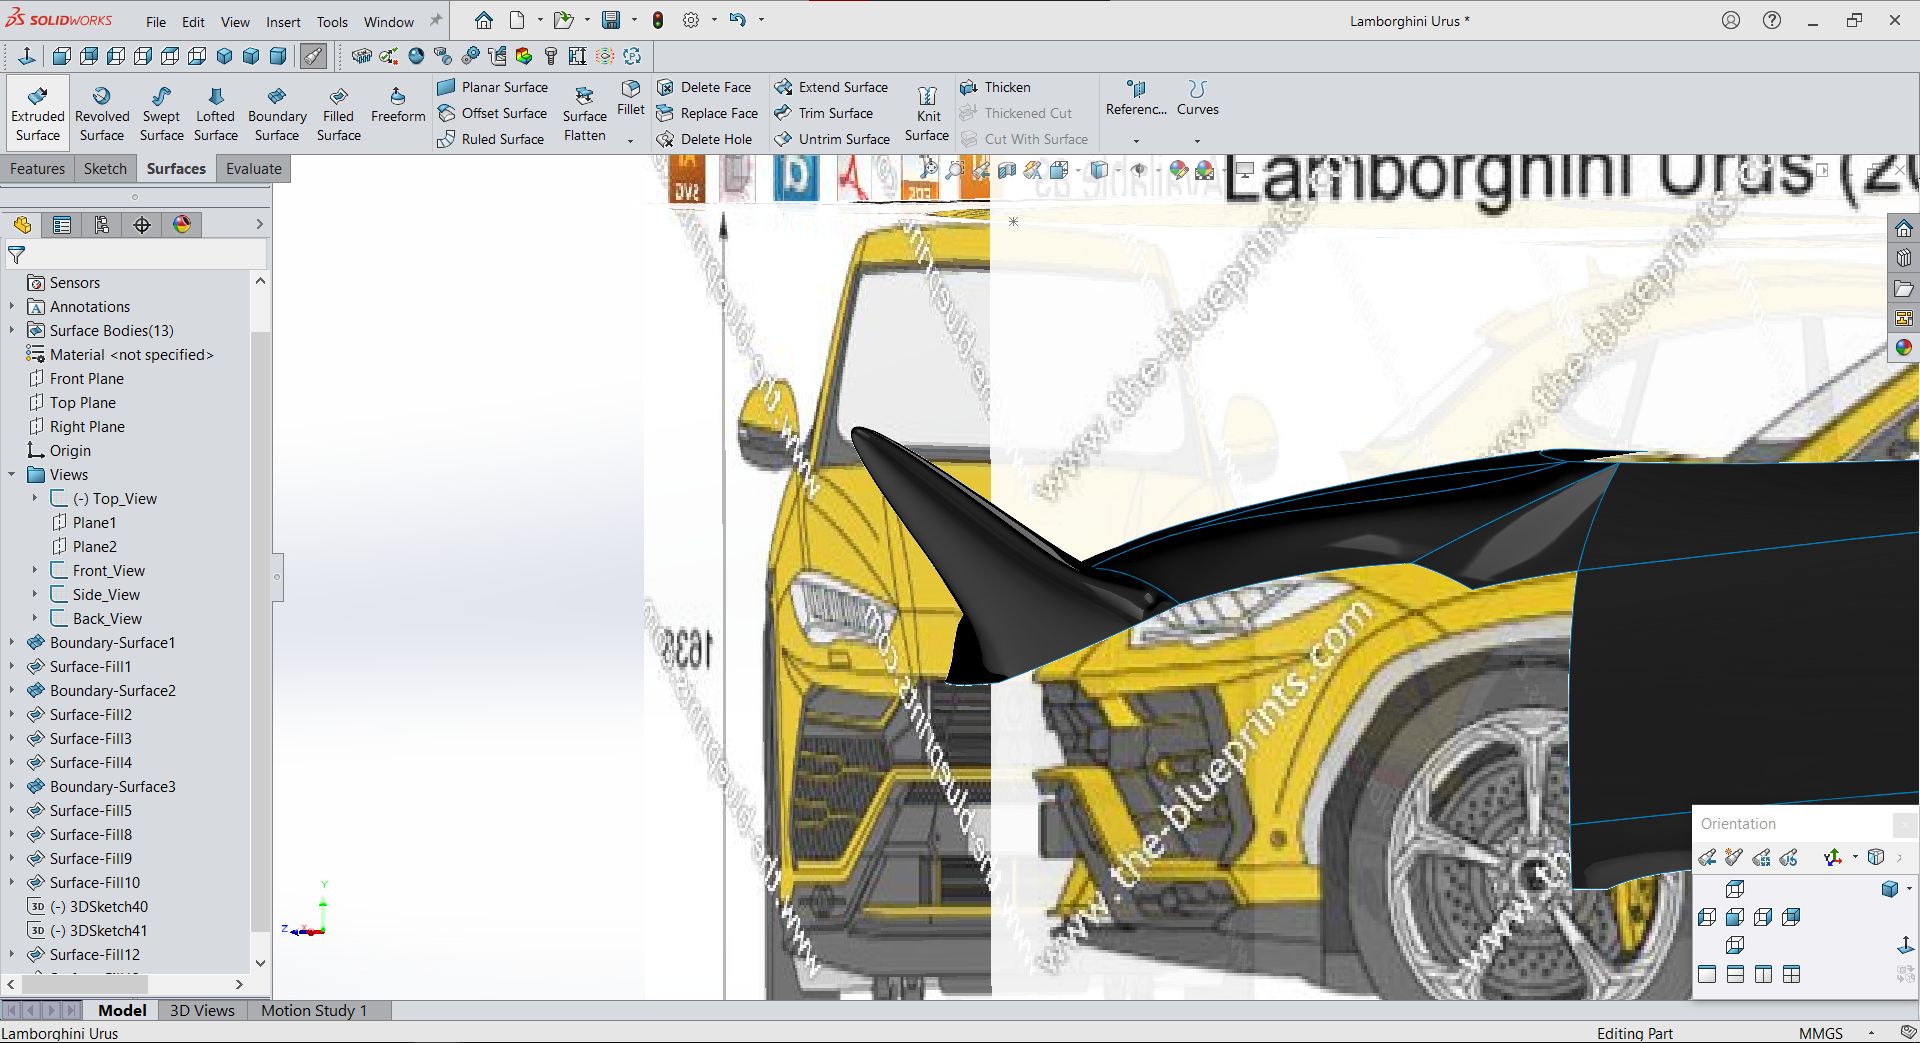
Task: Switch to the Motion Study 1 tab
Action: tap(314, 1010)
